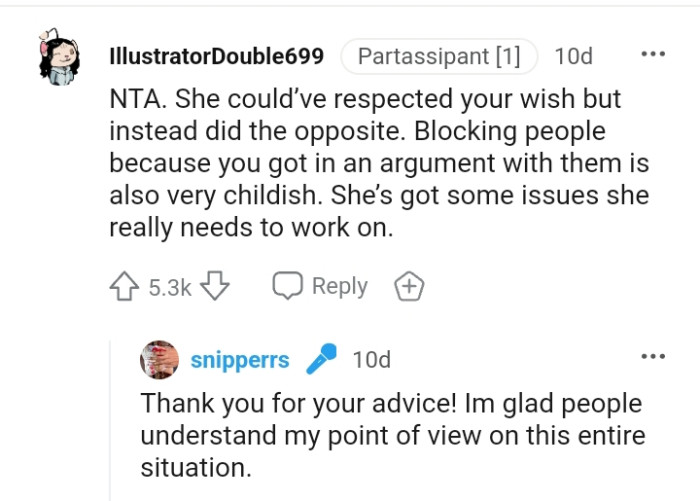
Task: Click the Partassipant [1] flair badge
Action: (x=439, y=57)
